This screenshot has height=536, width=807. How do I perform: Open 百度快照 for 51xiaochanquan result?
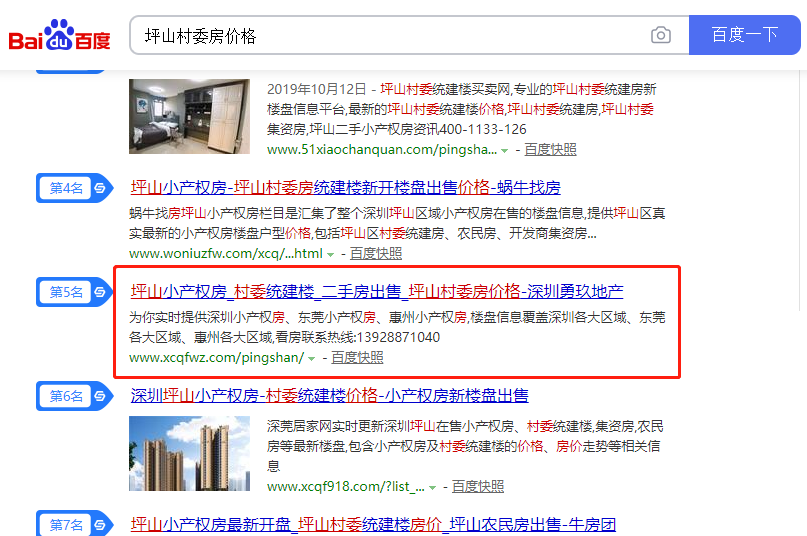pyautogui.click(x=550, y=149)
